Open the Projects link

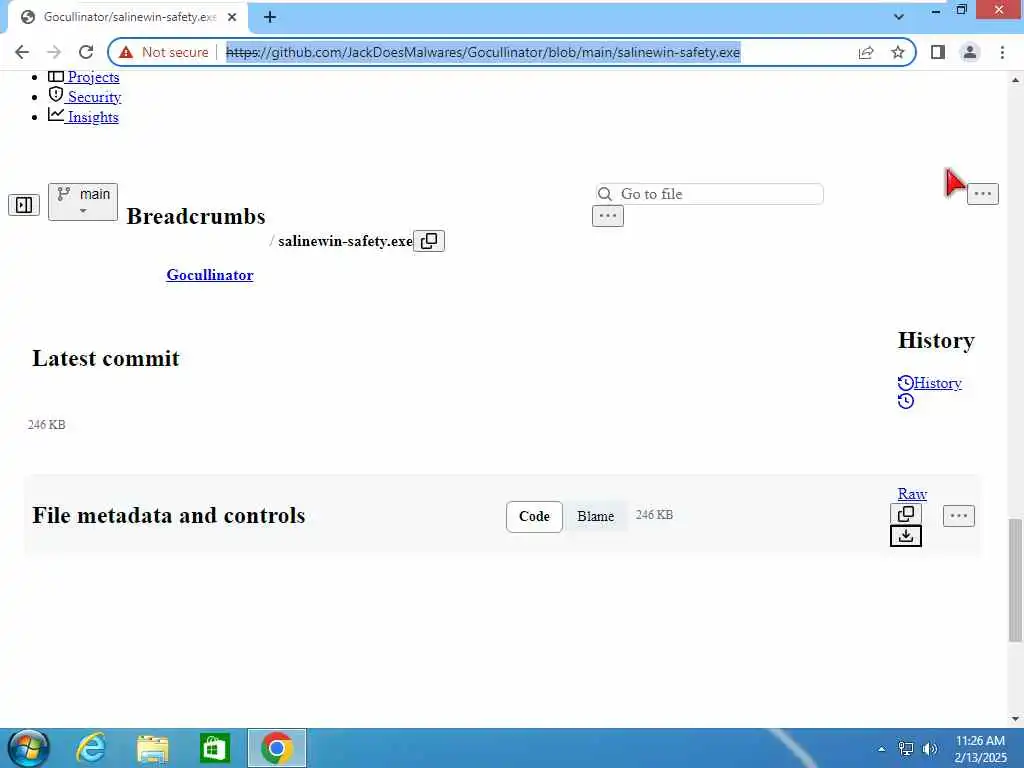93,77
